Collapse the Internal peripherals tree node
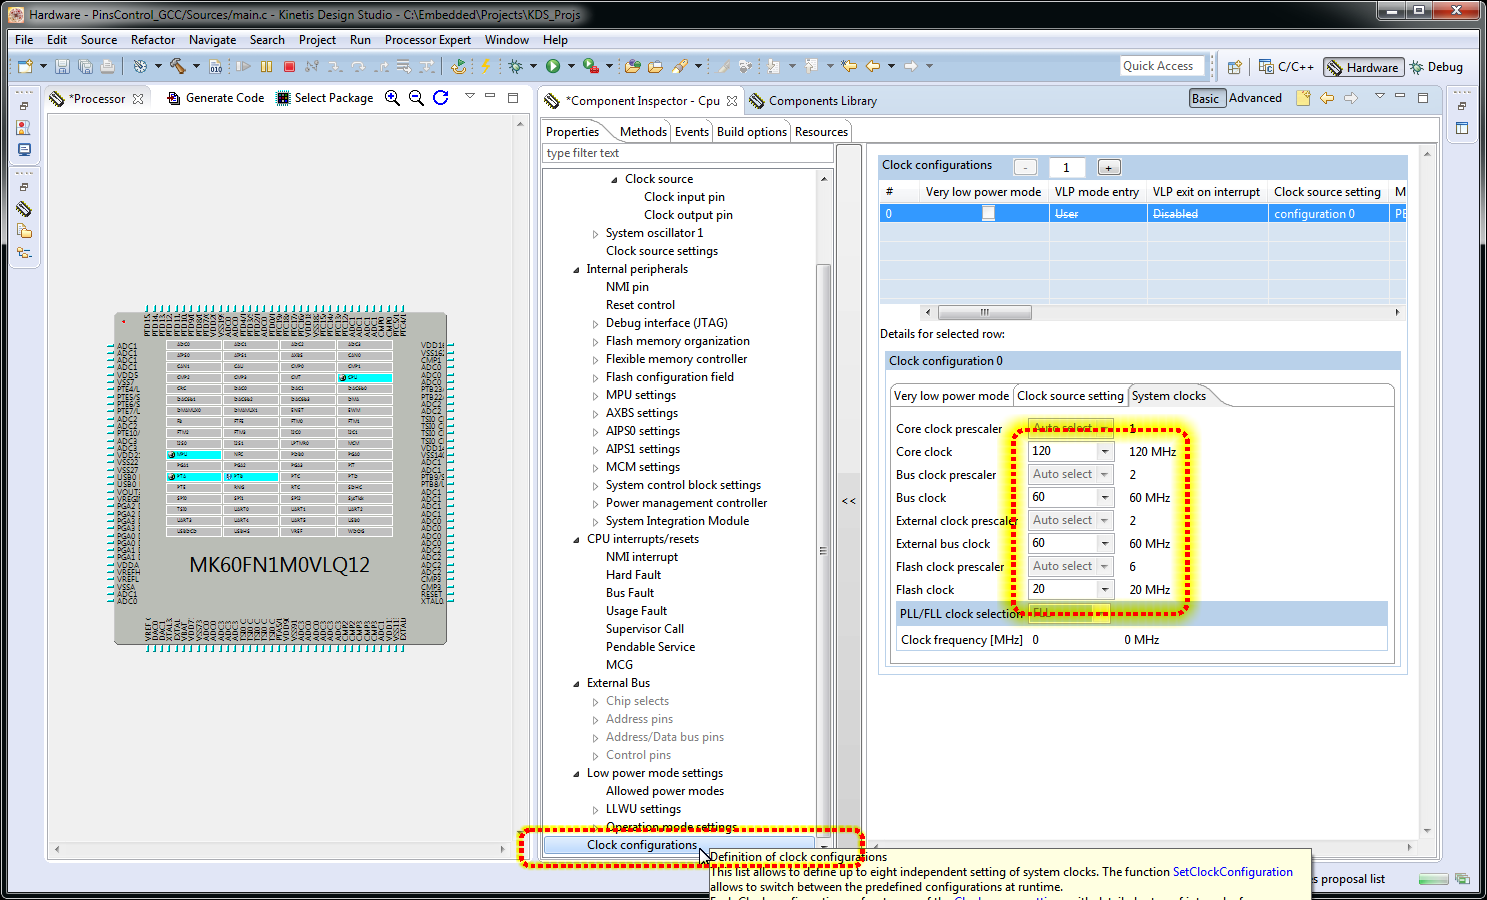 pyautogui.click(x=577, y=270)
